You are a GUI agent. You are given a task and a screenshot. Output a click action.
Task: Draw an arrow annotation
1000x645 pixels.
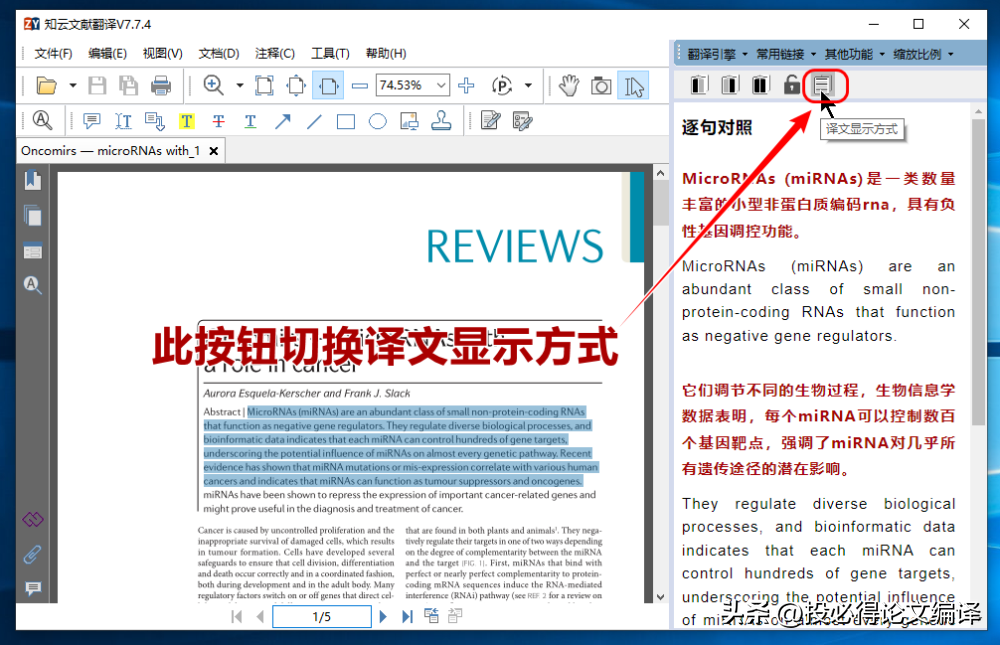click(283, 121)
